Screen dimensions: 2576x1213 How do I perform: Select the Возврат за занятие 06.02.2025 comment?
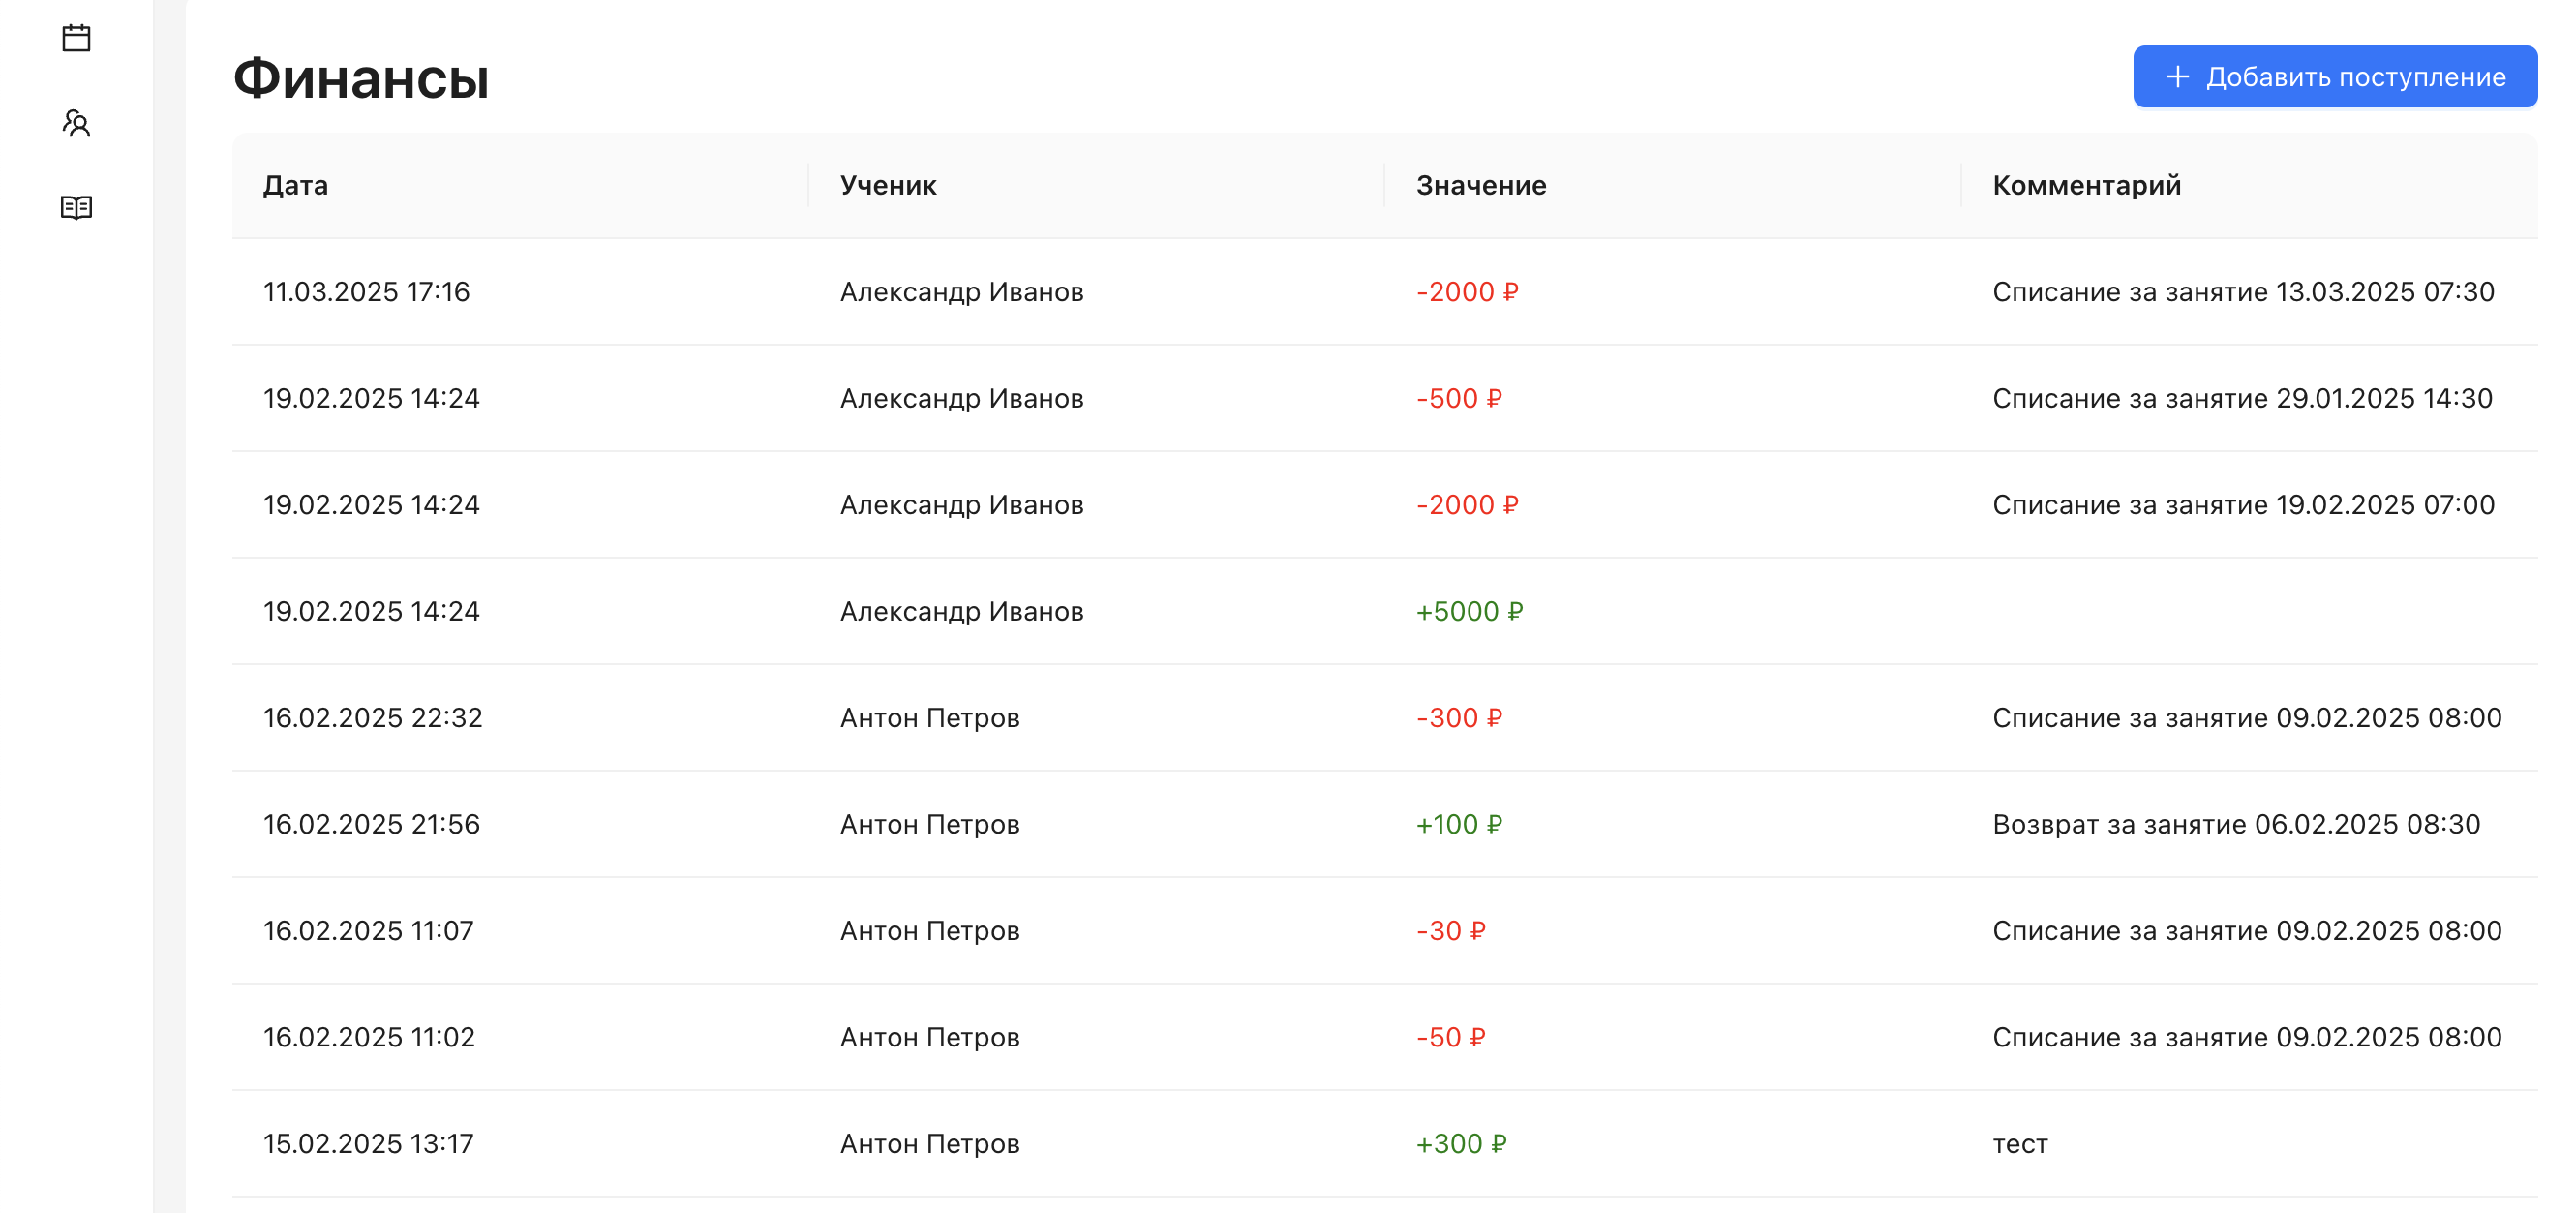[2236, 824]
